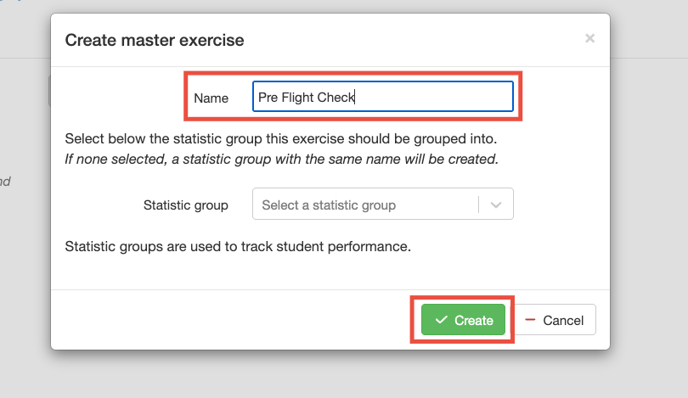Select the 'Select a statistic group' placeholder
The image size is (688, 398).
click(329, 205)
